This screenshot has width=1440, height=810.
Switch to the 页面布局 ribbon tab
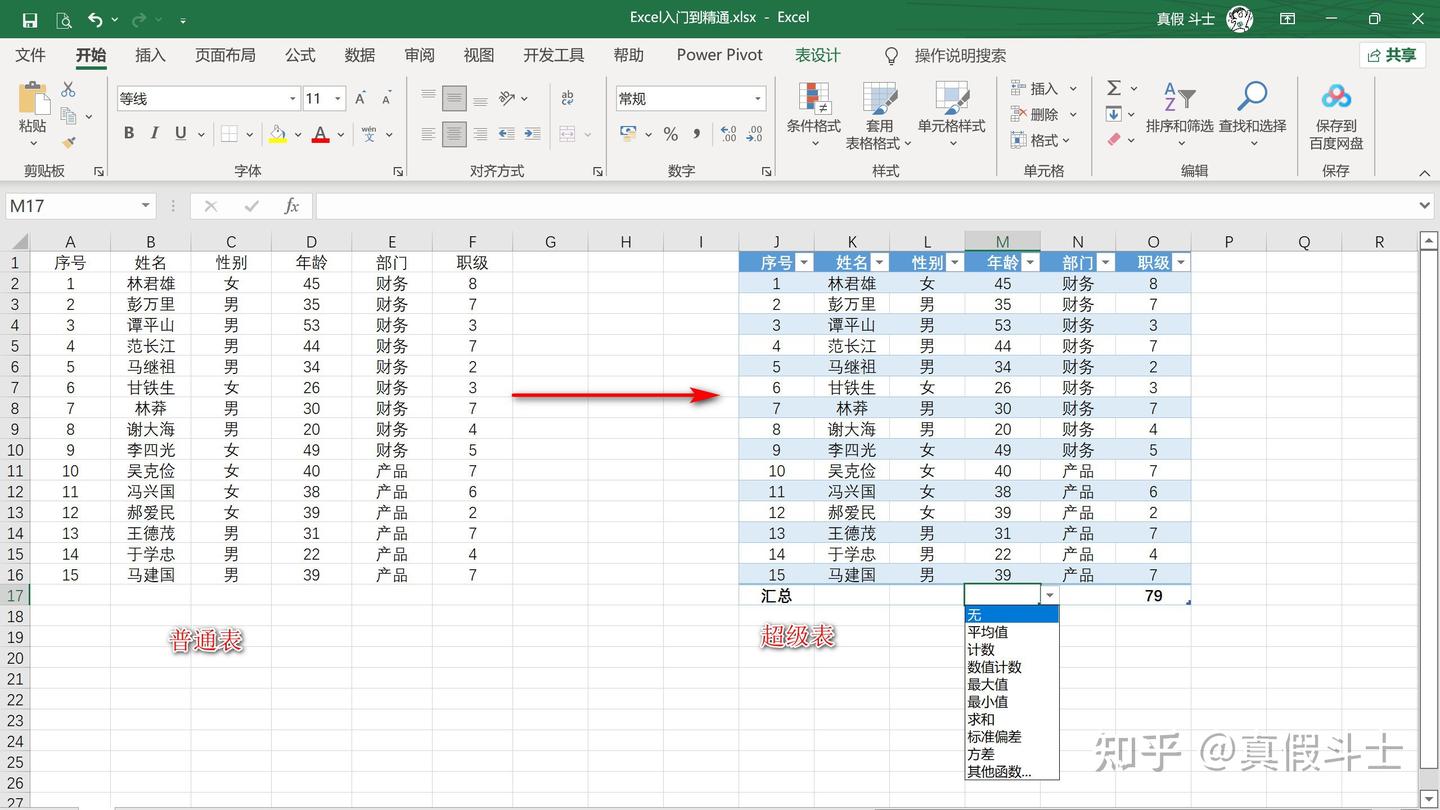click(225, 55)
